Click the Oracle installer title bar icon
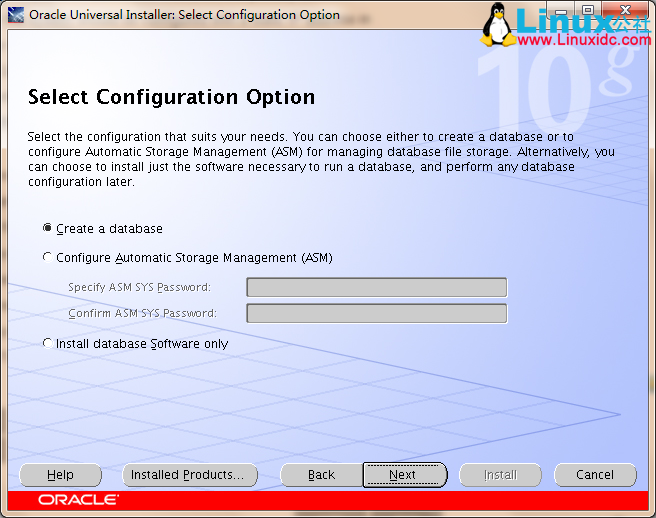 15,15
